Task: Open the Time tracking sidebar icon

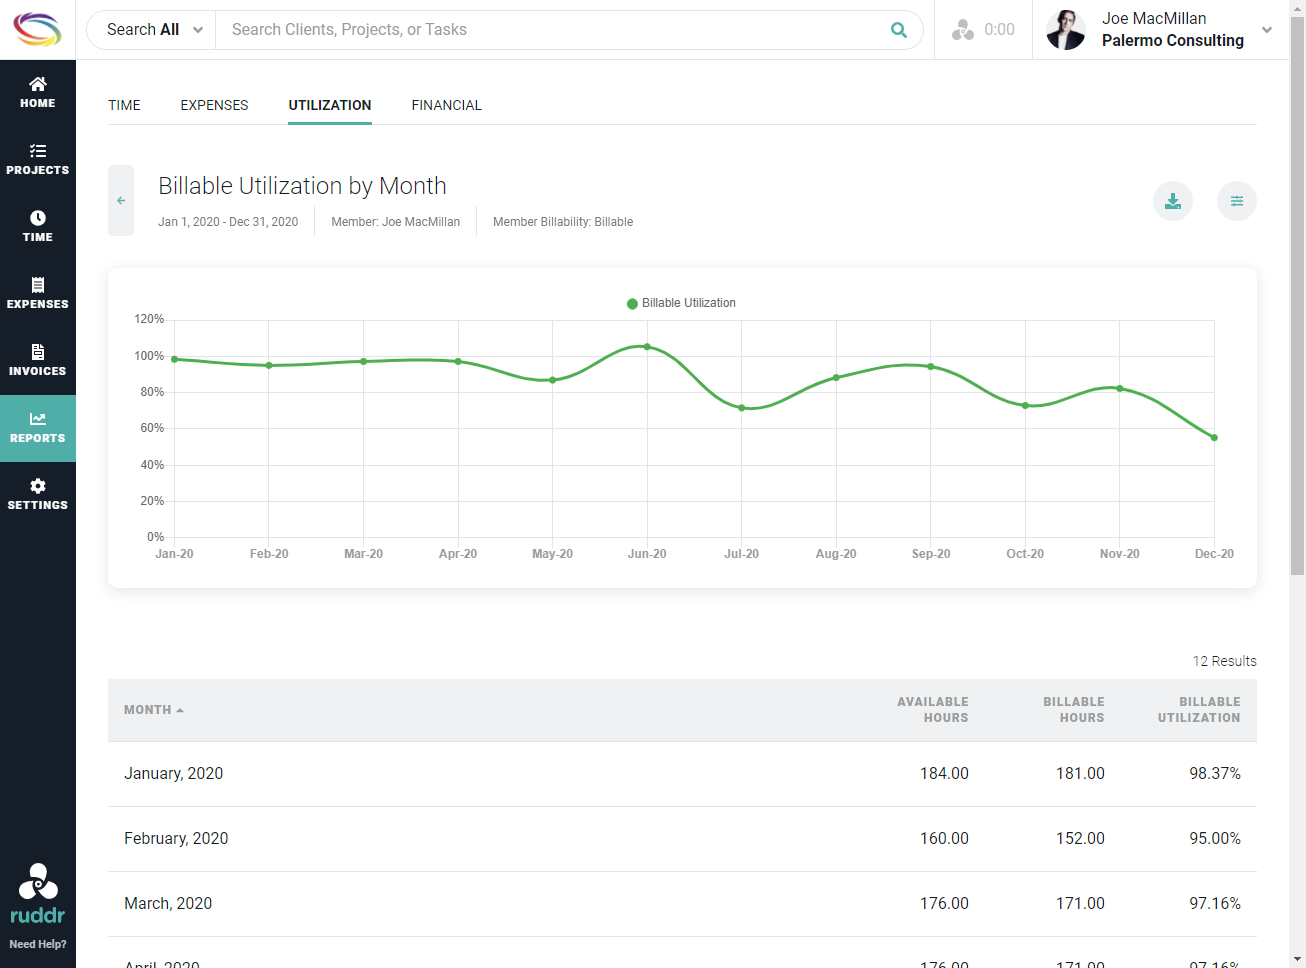Action: 37,227
